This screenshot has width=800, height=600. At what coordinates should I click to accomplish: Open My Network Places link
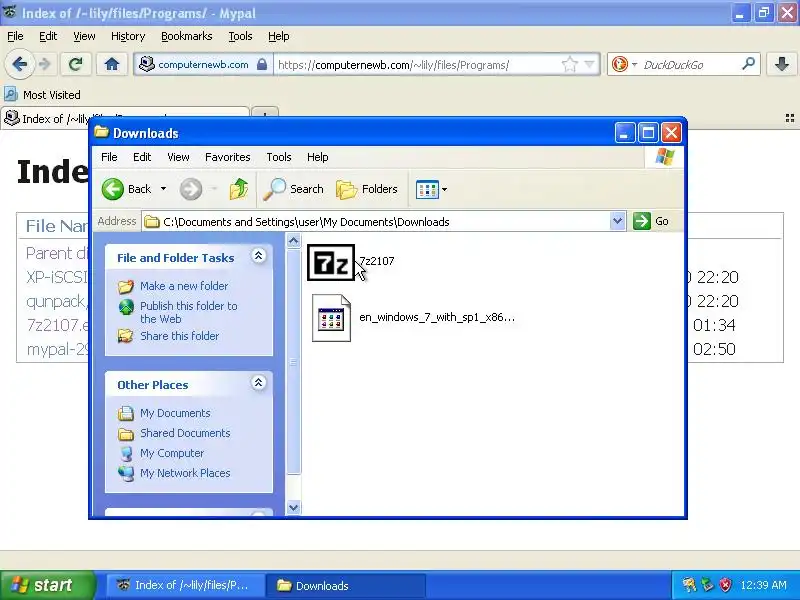click(185, 473)
